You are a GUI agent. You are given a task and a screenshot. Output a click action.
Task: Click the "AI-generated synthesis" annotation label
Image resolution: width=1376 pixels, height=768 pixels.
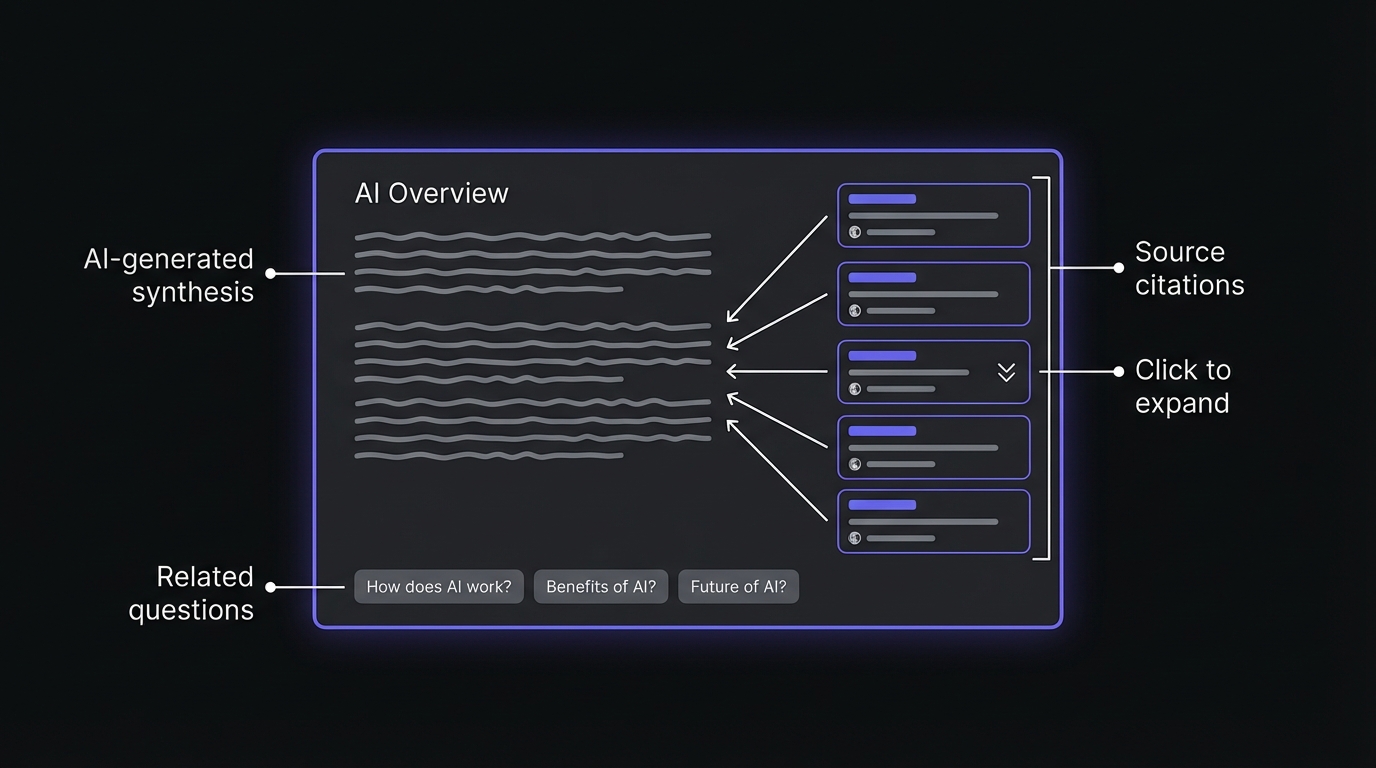pos(168,275)
